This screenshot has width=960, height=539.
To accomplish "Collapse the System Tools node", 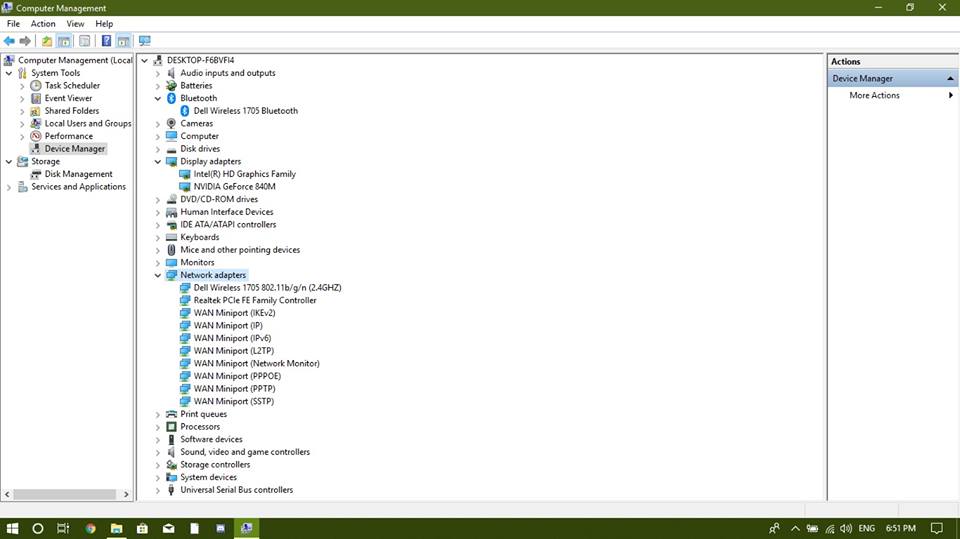I will (x=9, y=73).
